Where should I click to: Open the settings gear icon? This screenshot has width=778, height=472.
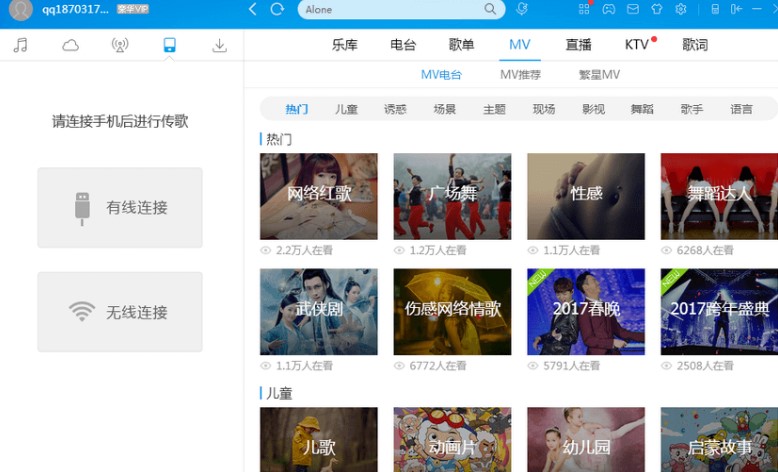tap(681, 9)
